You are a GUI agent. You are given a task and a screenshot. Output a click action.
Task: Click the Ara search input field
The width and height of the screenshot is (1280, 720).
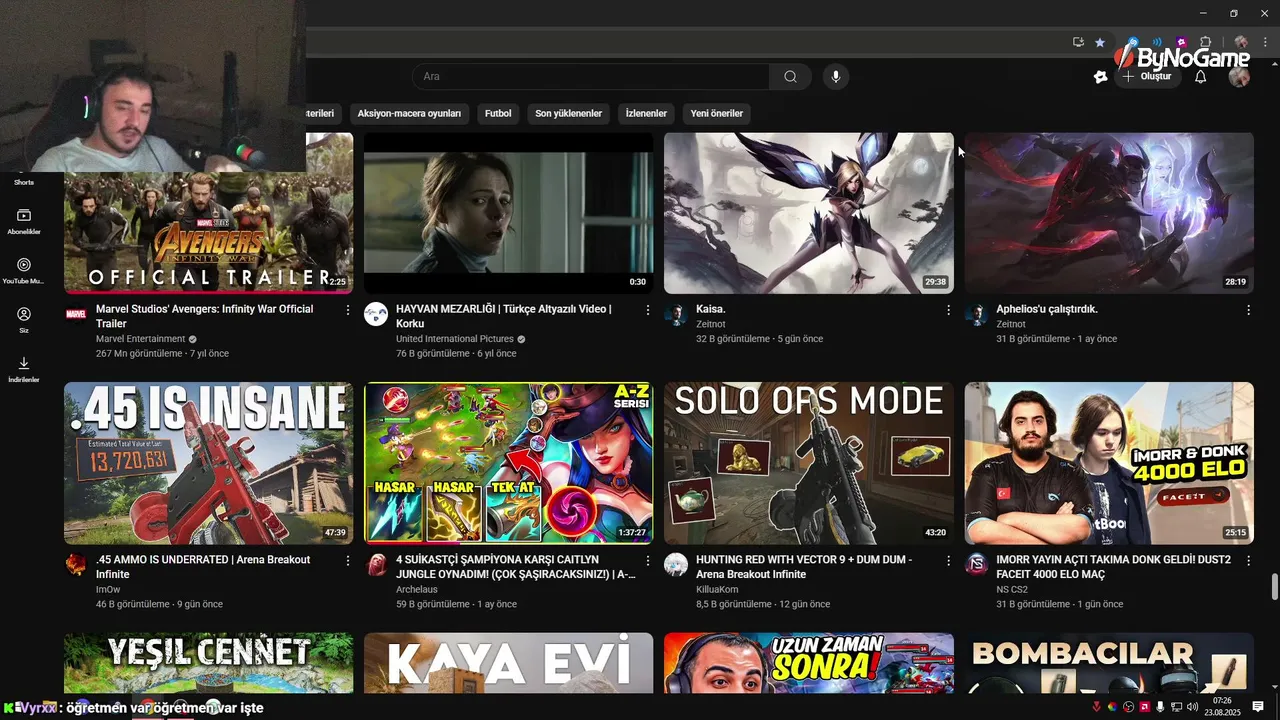click(591, 77)
